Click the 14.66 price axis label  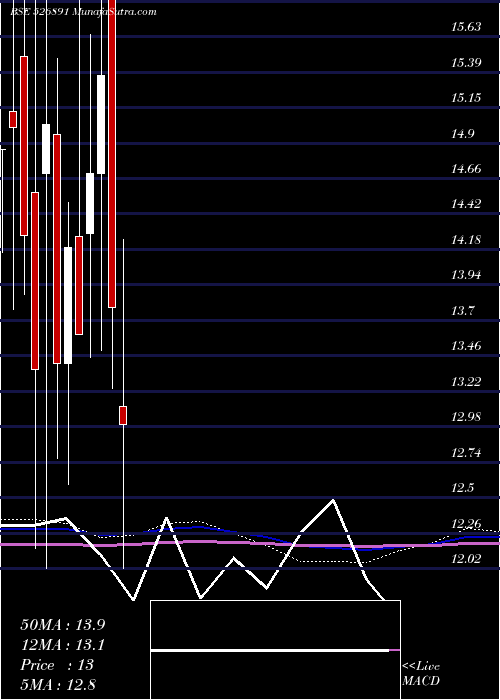(x=466, y=169)
